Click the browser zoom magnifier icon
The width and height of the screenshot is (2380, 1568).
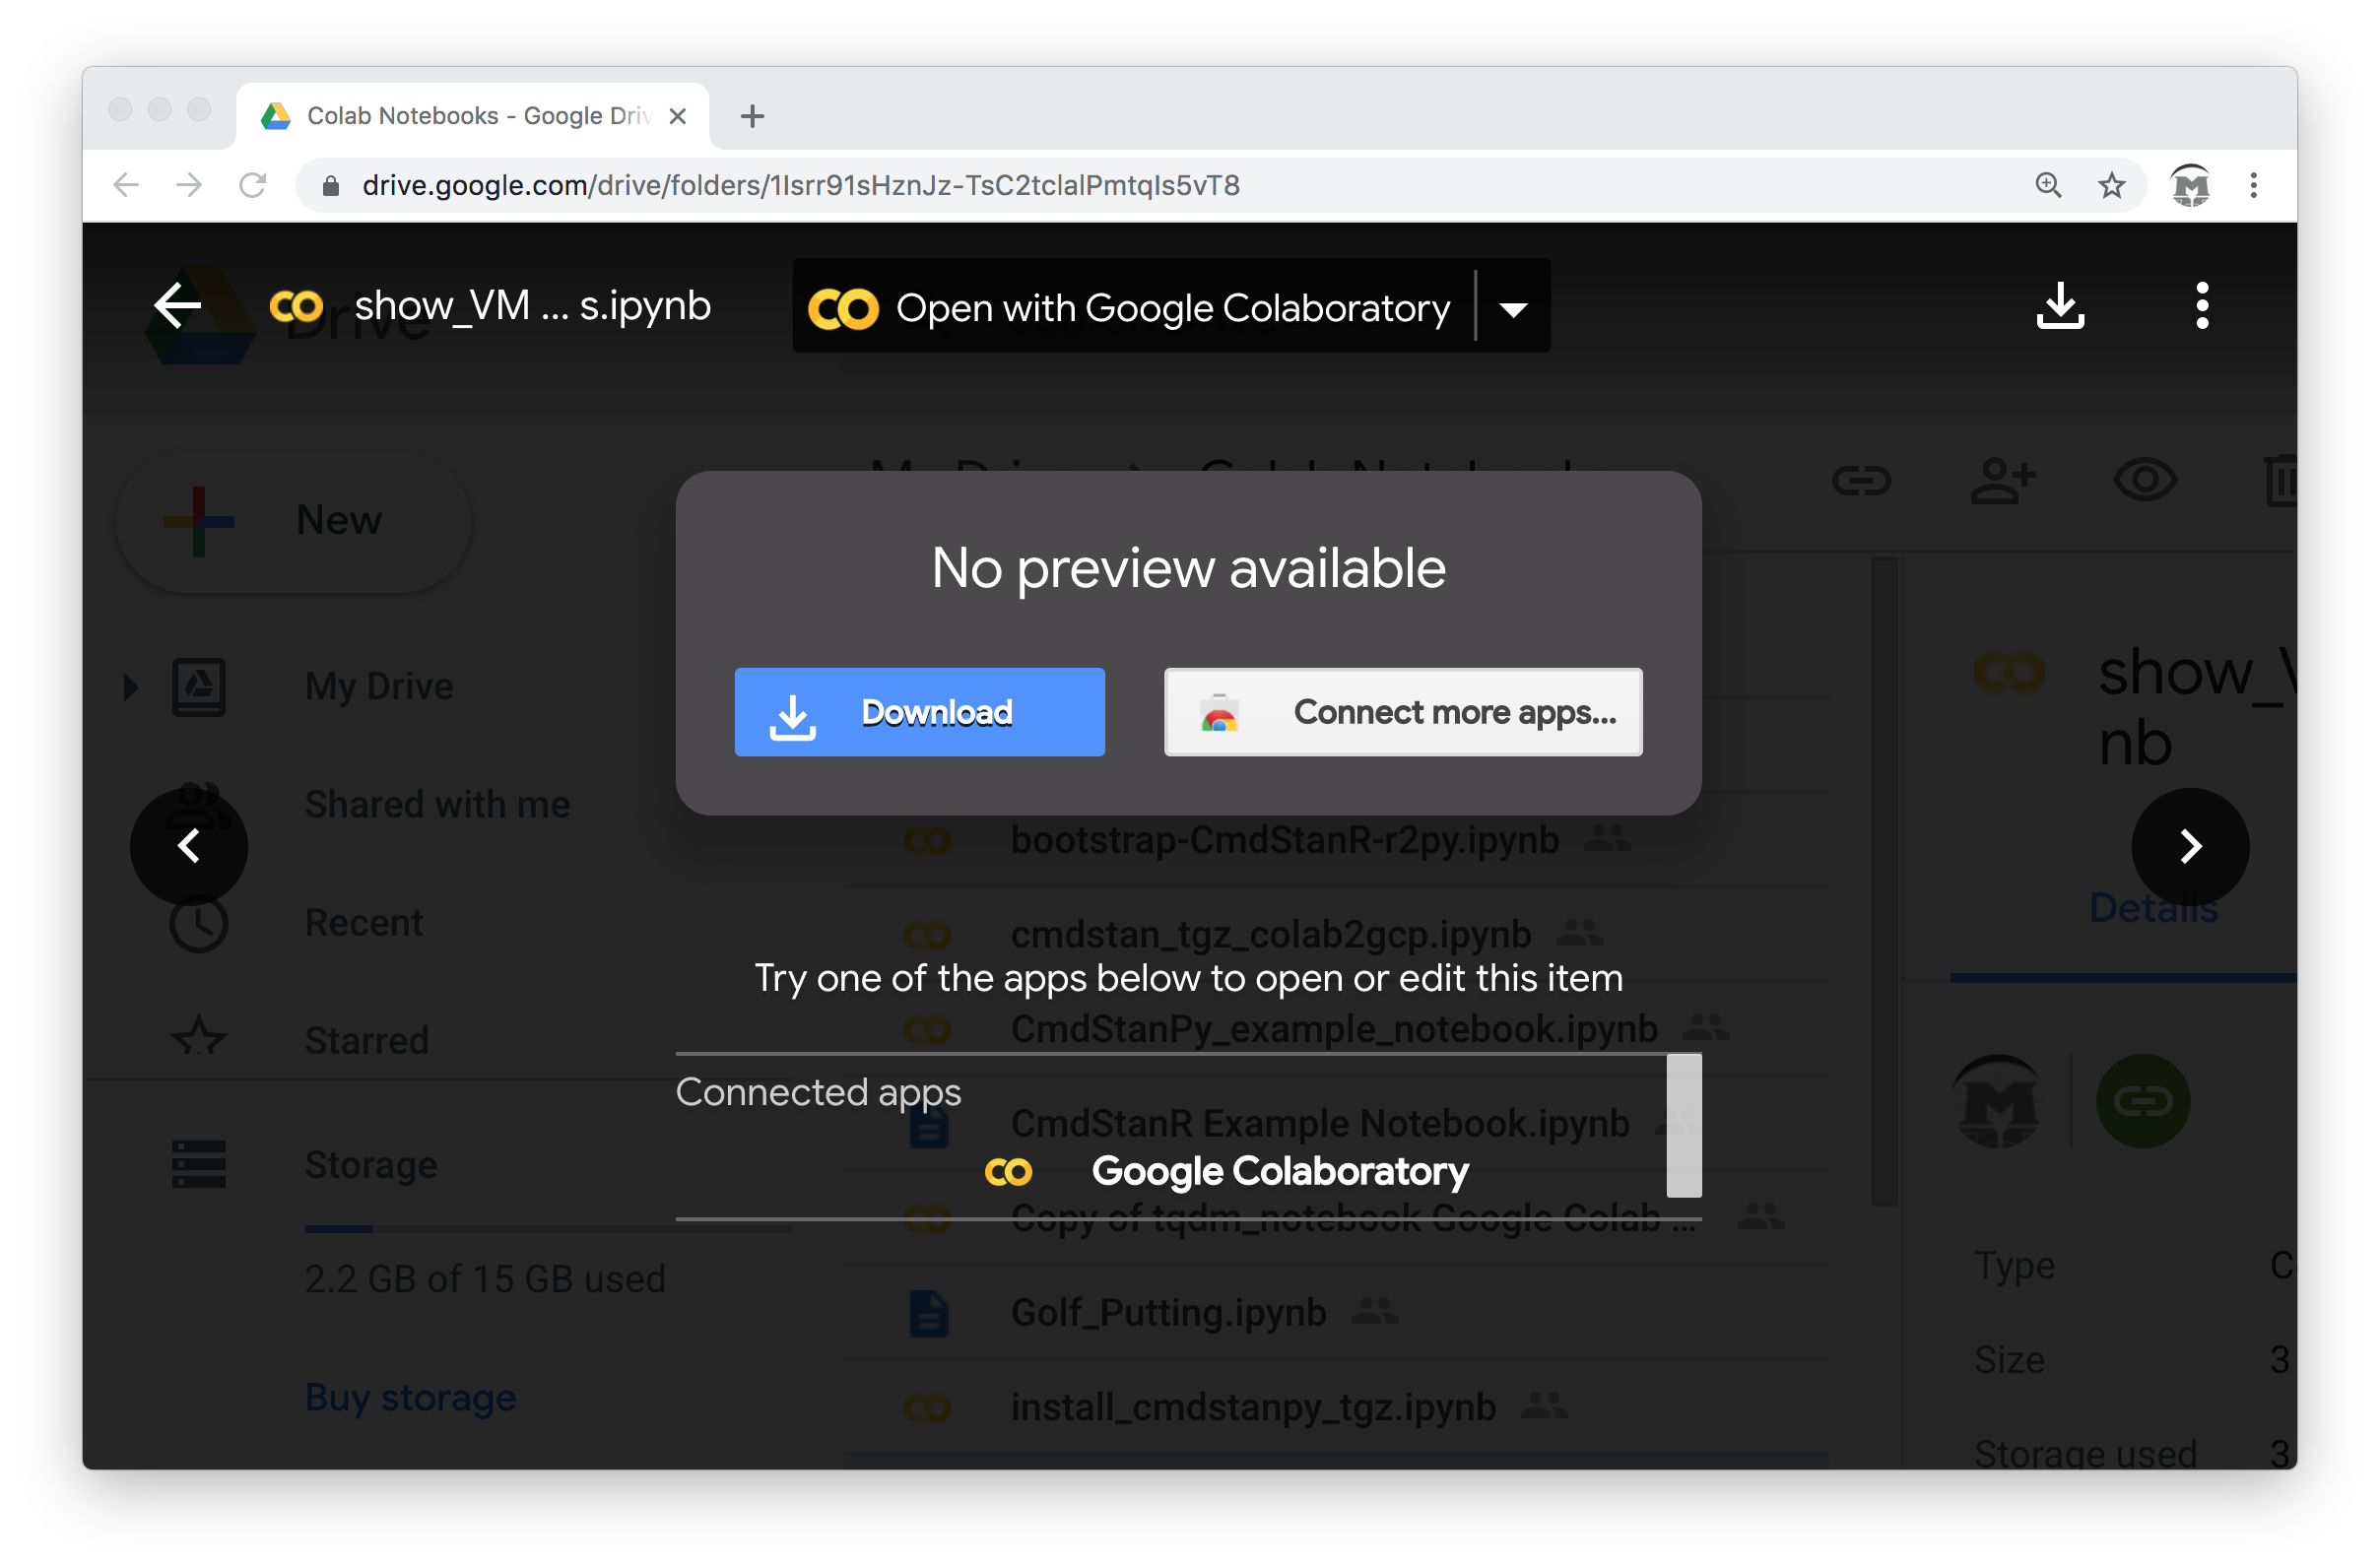pyautogui.click(x=2048, y=185)
